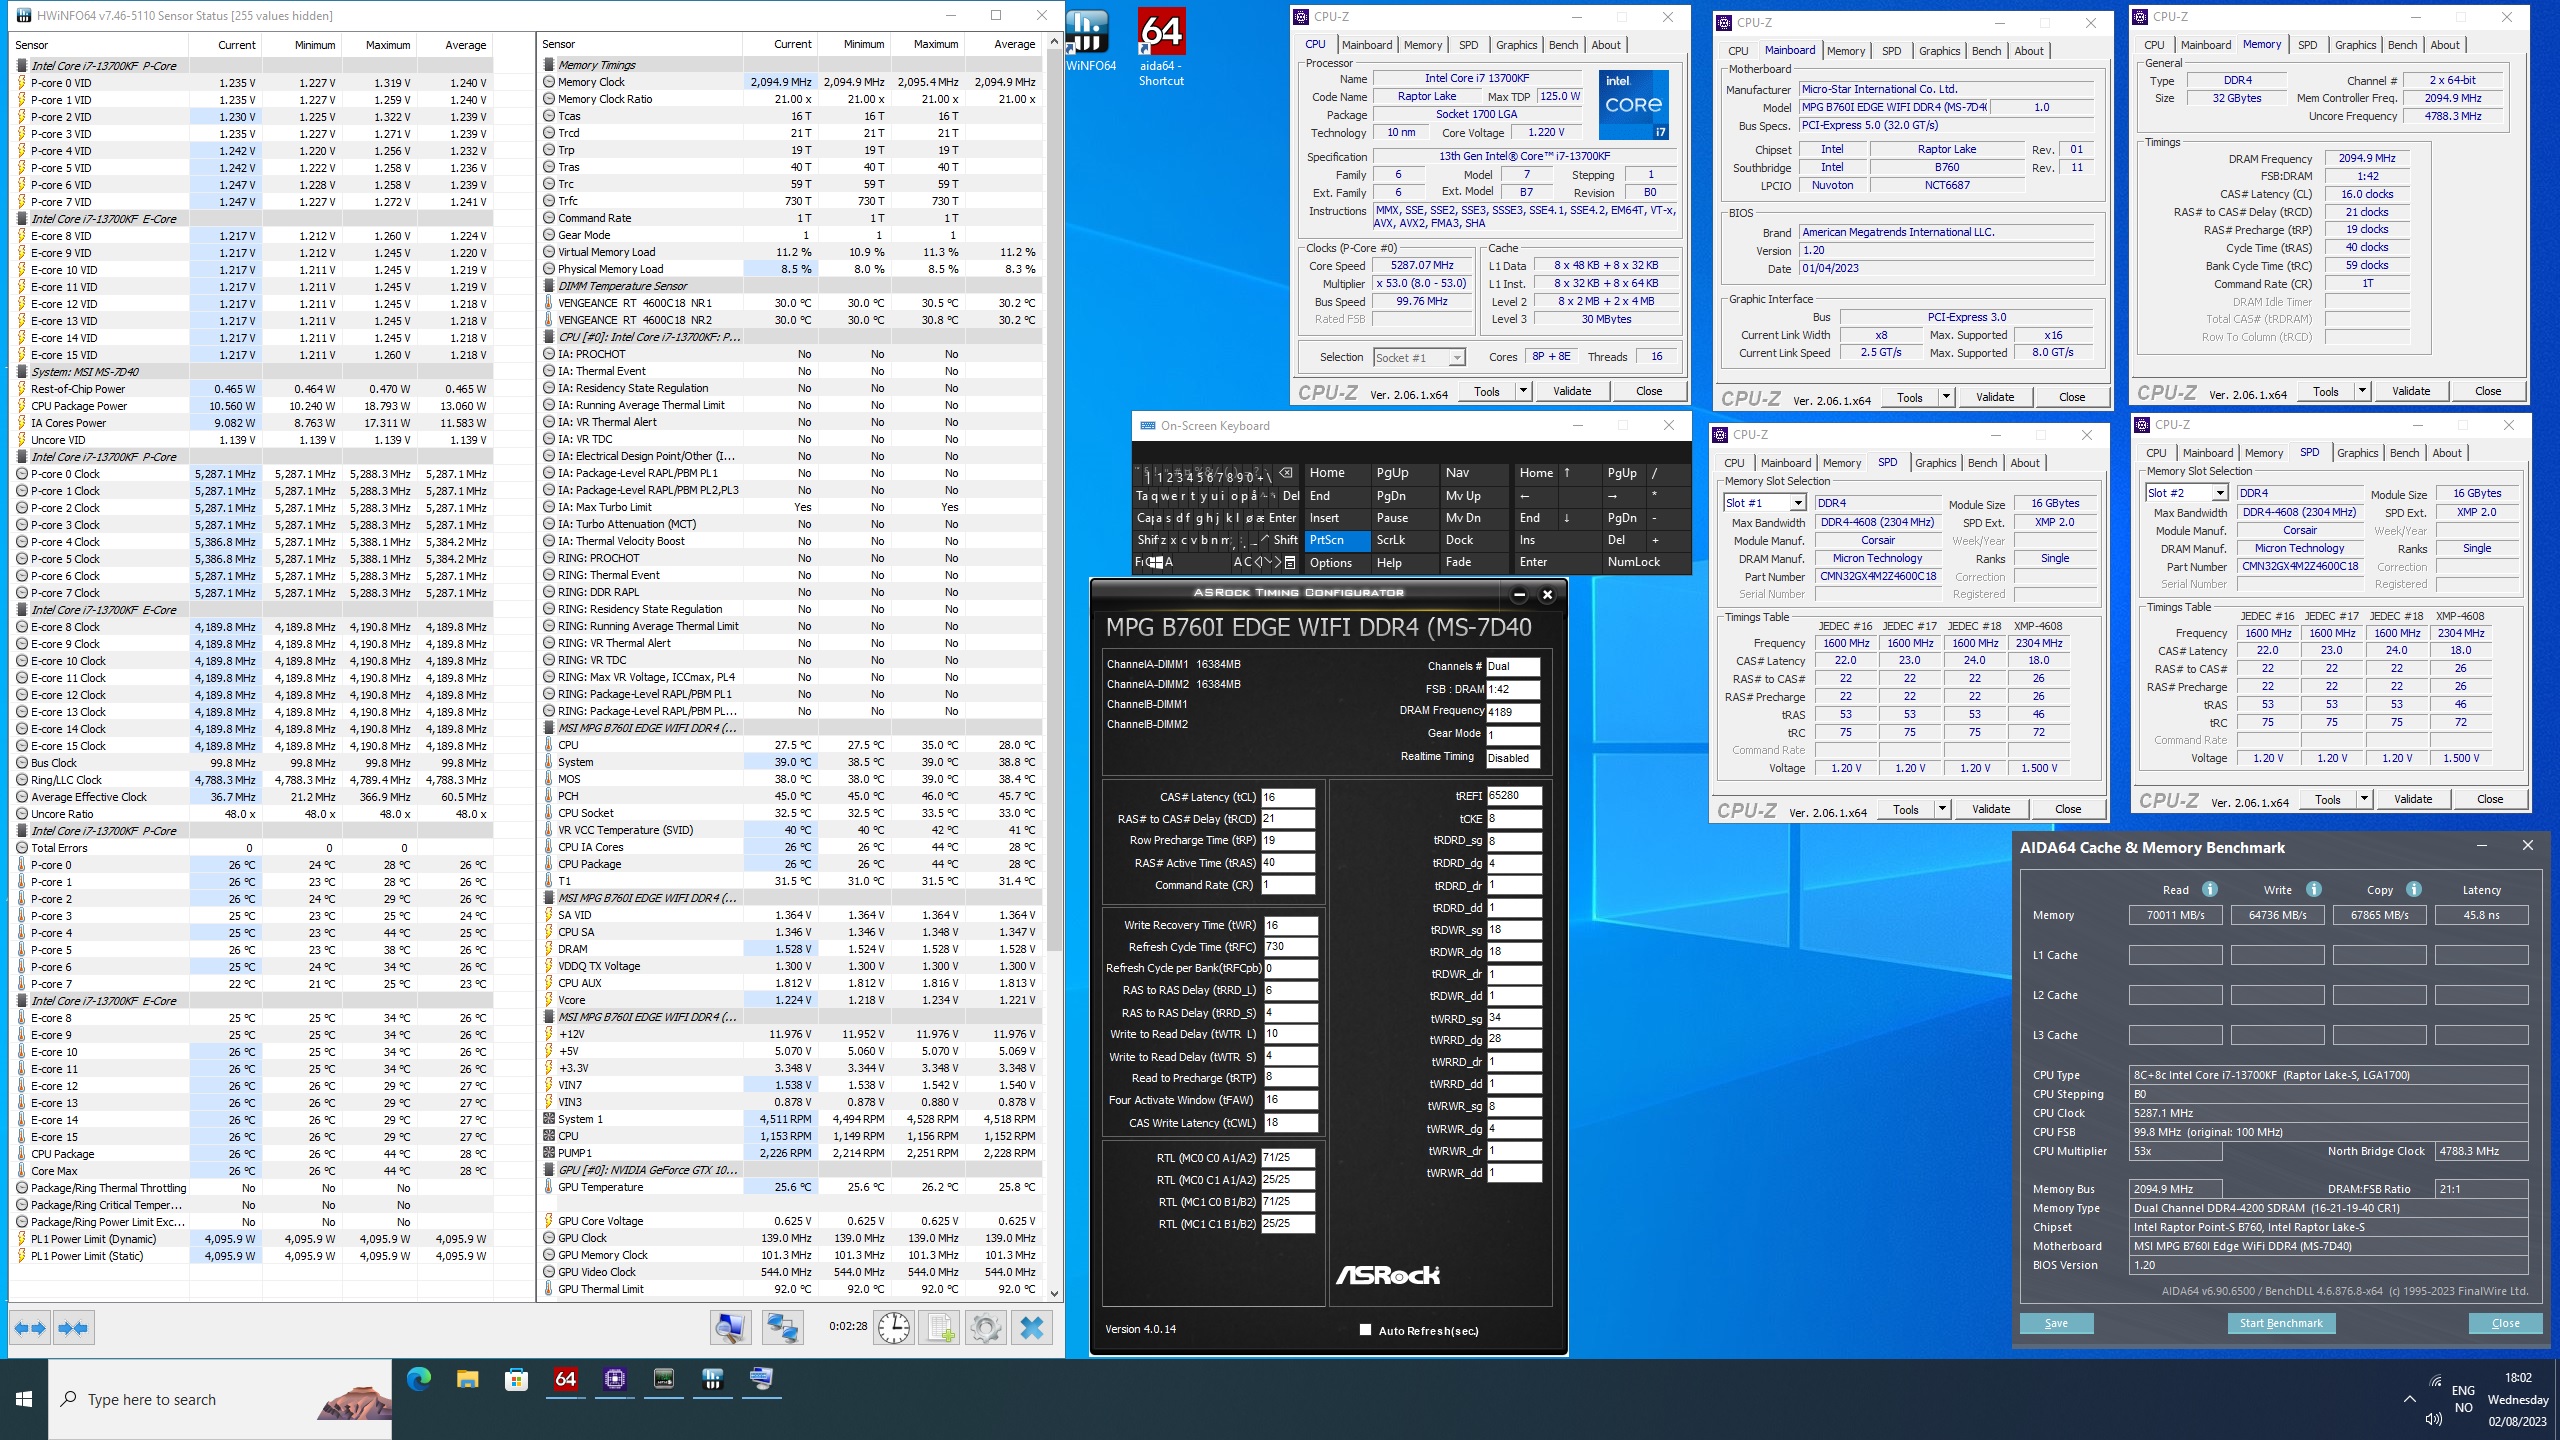Click the CAS# Latency (tCL) input field
This screenshot has width=2560, height=1440.
[1288, 797]
